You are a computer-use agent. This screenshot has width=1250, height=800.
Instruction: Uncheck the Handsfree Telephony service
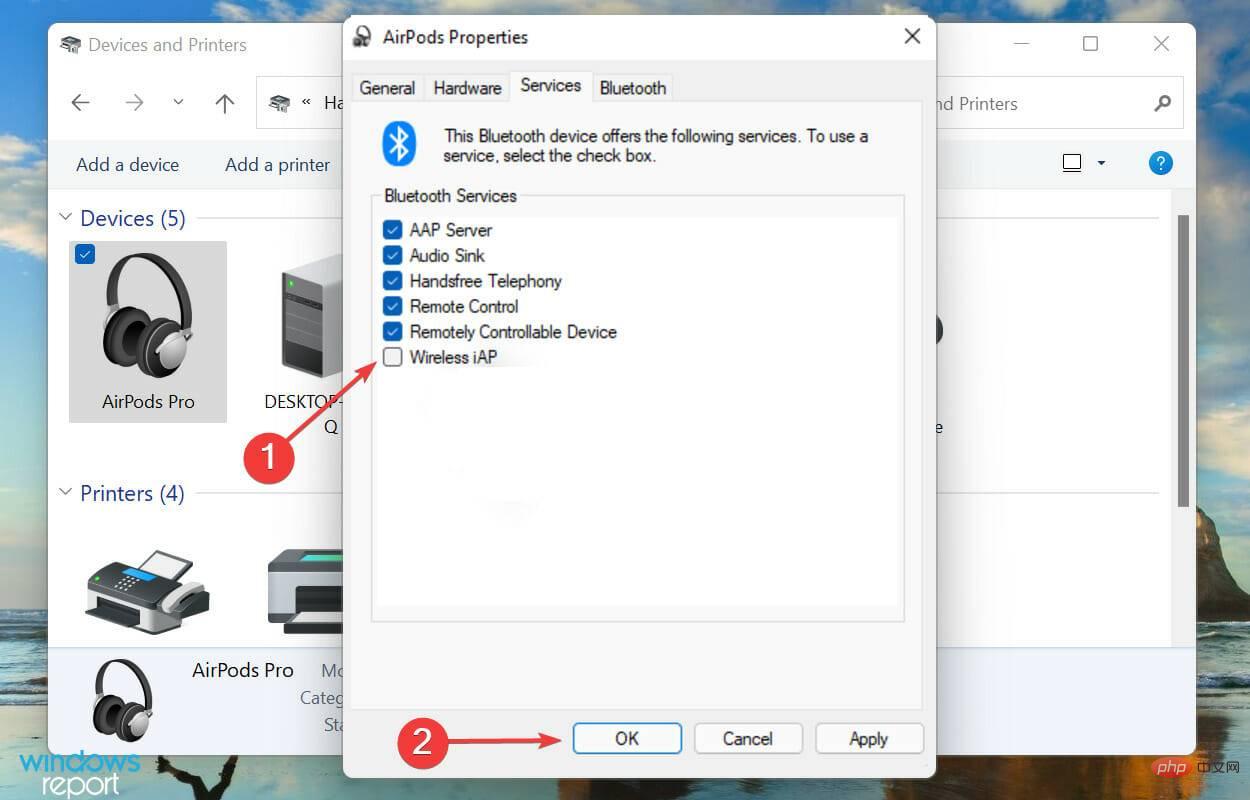tap(393, 281)
